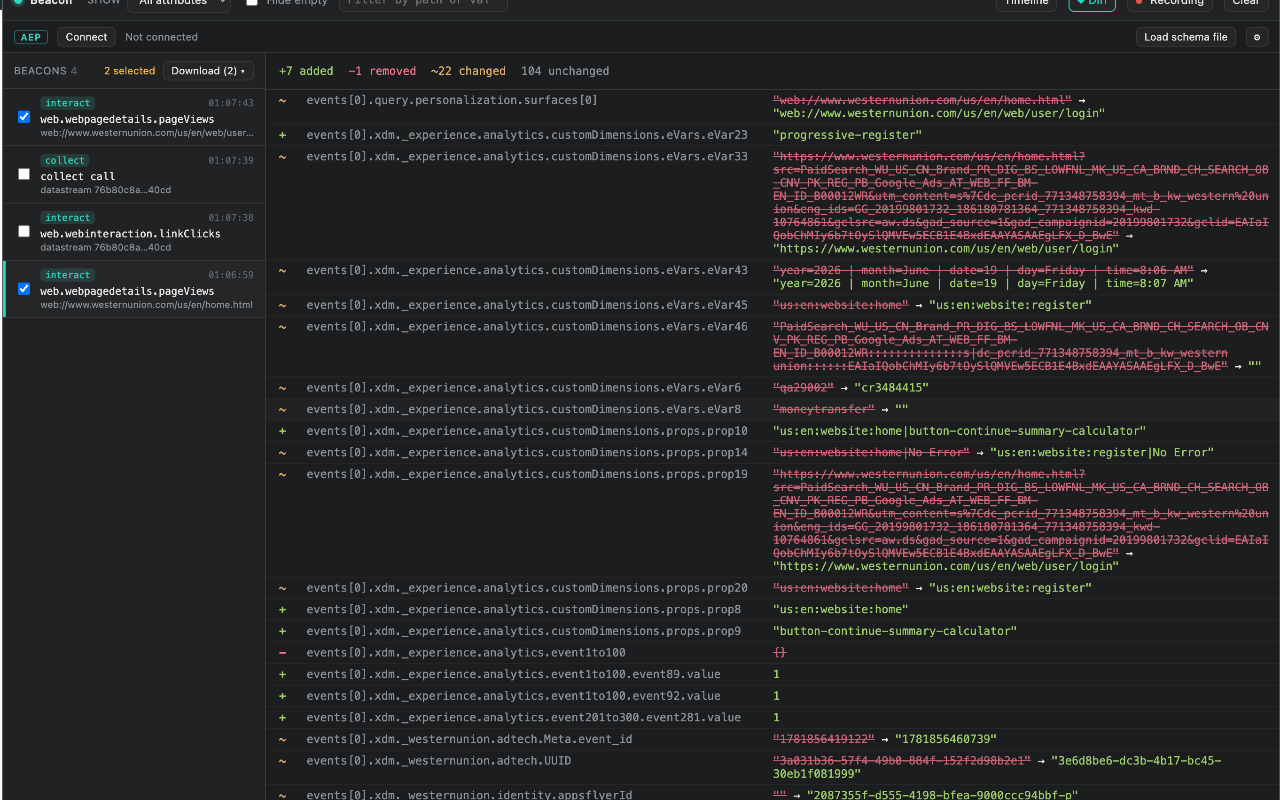Click the Clear button
Viewport: 1280px width, 800px height.
click(1246, 3)
